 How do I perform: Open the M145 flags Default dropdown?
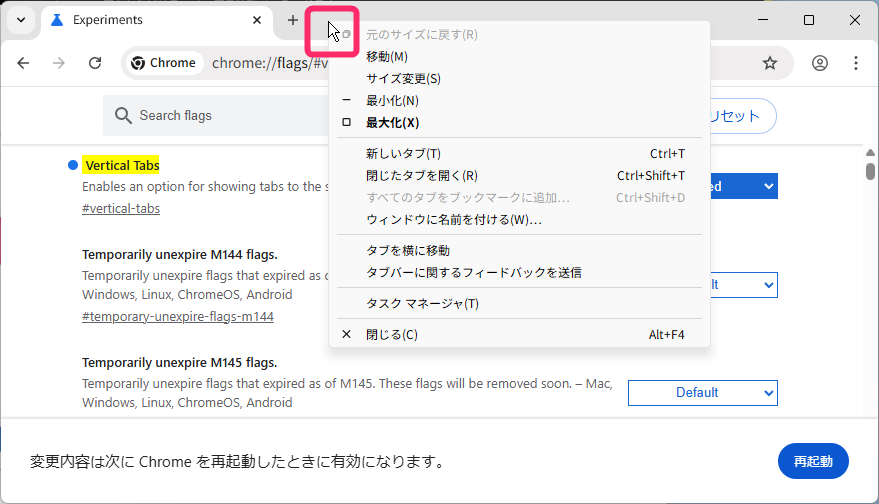[x=703, y=393]
